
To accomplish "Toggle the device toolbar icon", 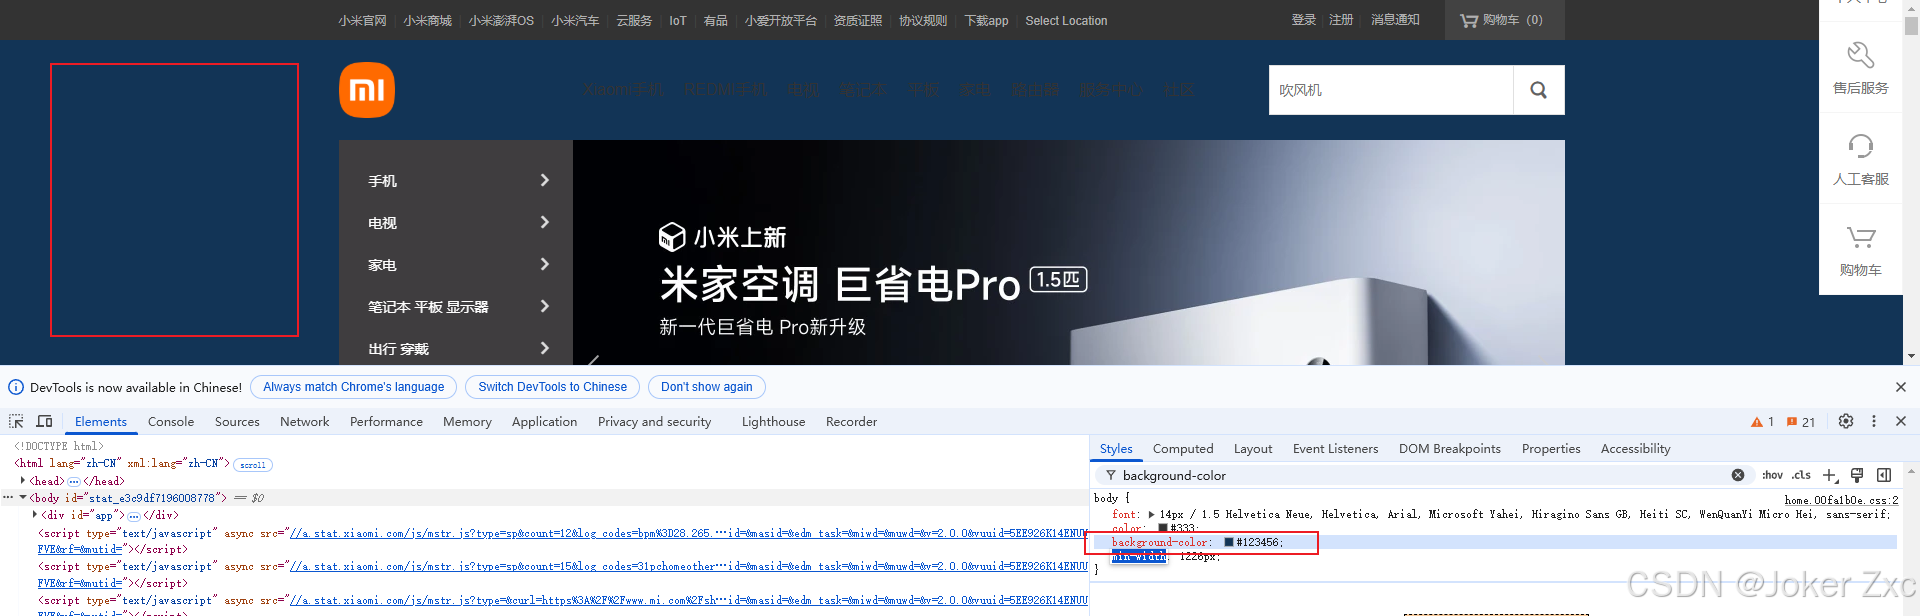I will [44, 421].
